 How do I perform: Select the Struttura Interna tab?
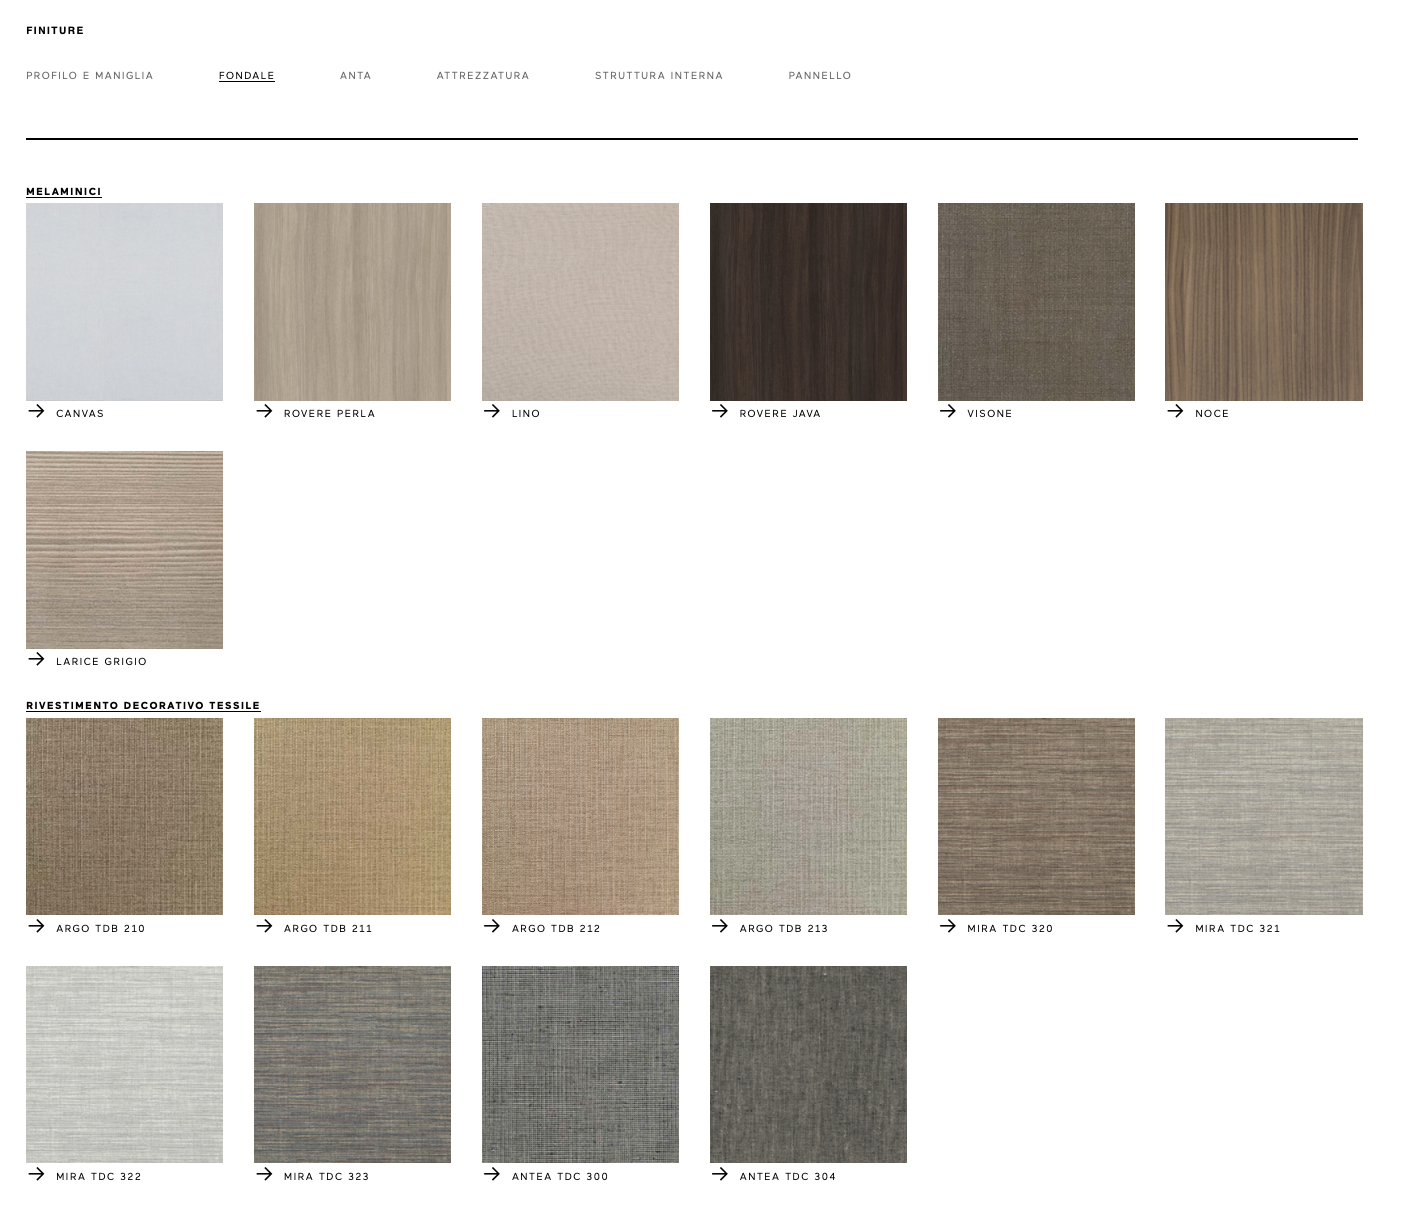[658, 76]
